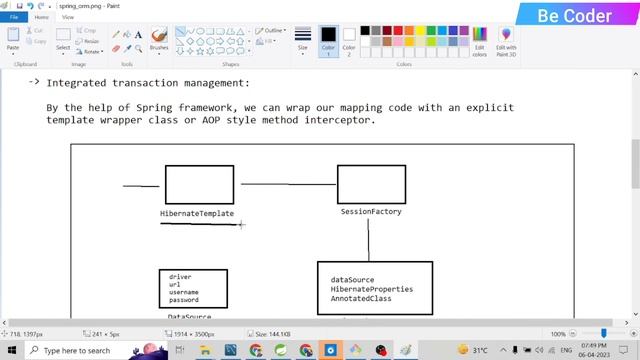Choose the Rectangle shape
The width and height of the screenshot is (640, 360).
point(210,31)
